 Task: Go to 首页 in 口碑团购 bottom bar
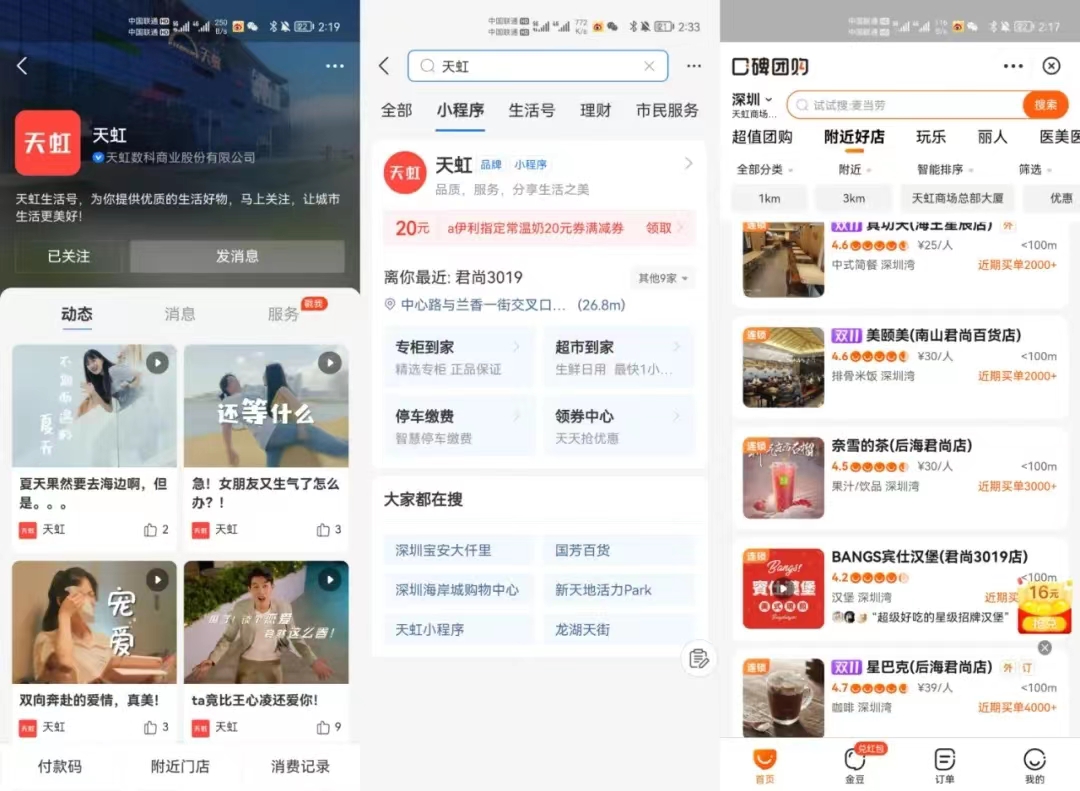click(x=765, y=766)
